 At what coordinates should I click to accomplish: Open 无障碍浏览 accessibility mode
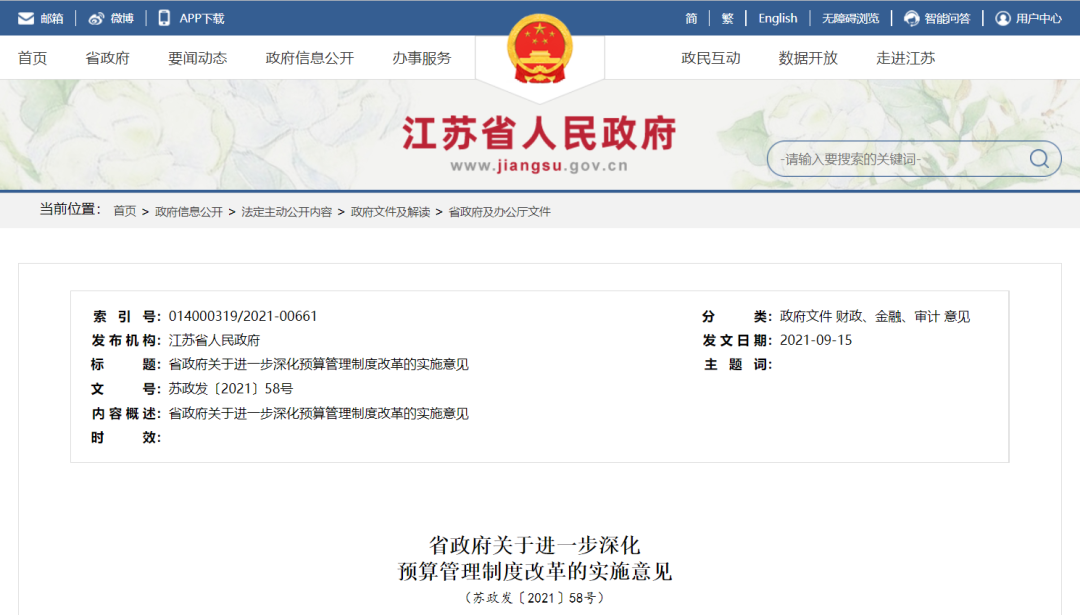point(851,19)
